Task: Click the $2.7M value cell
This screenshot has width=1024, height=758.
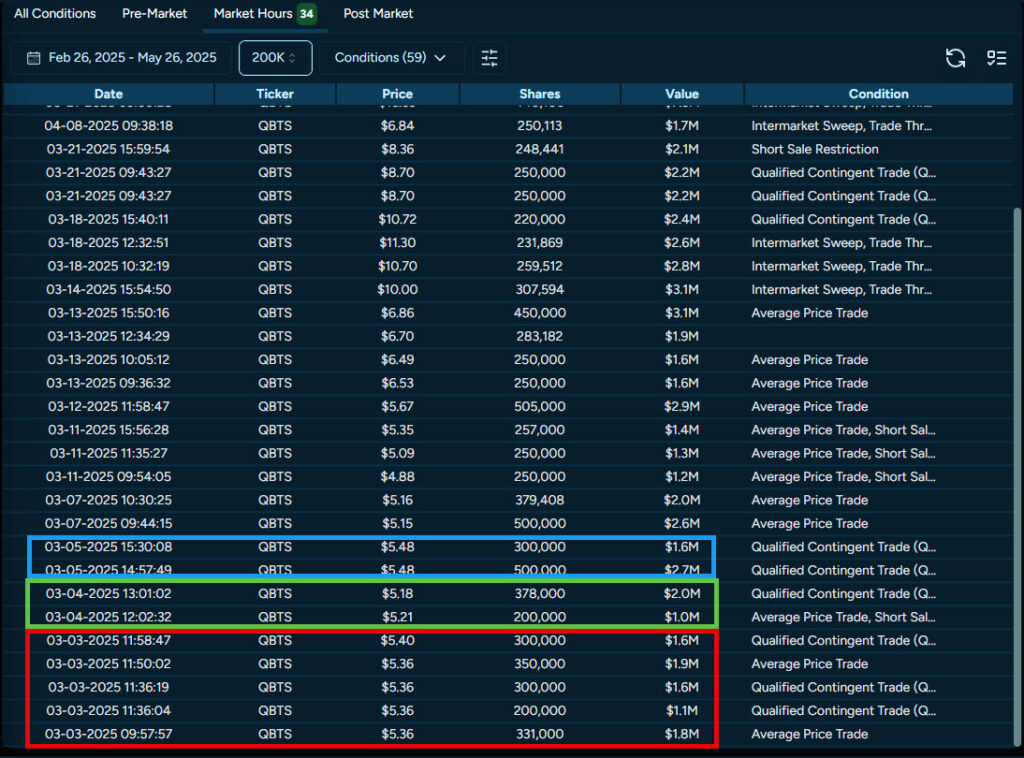Action: [682, 571]
